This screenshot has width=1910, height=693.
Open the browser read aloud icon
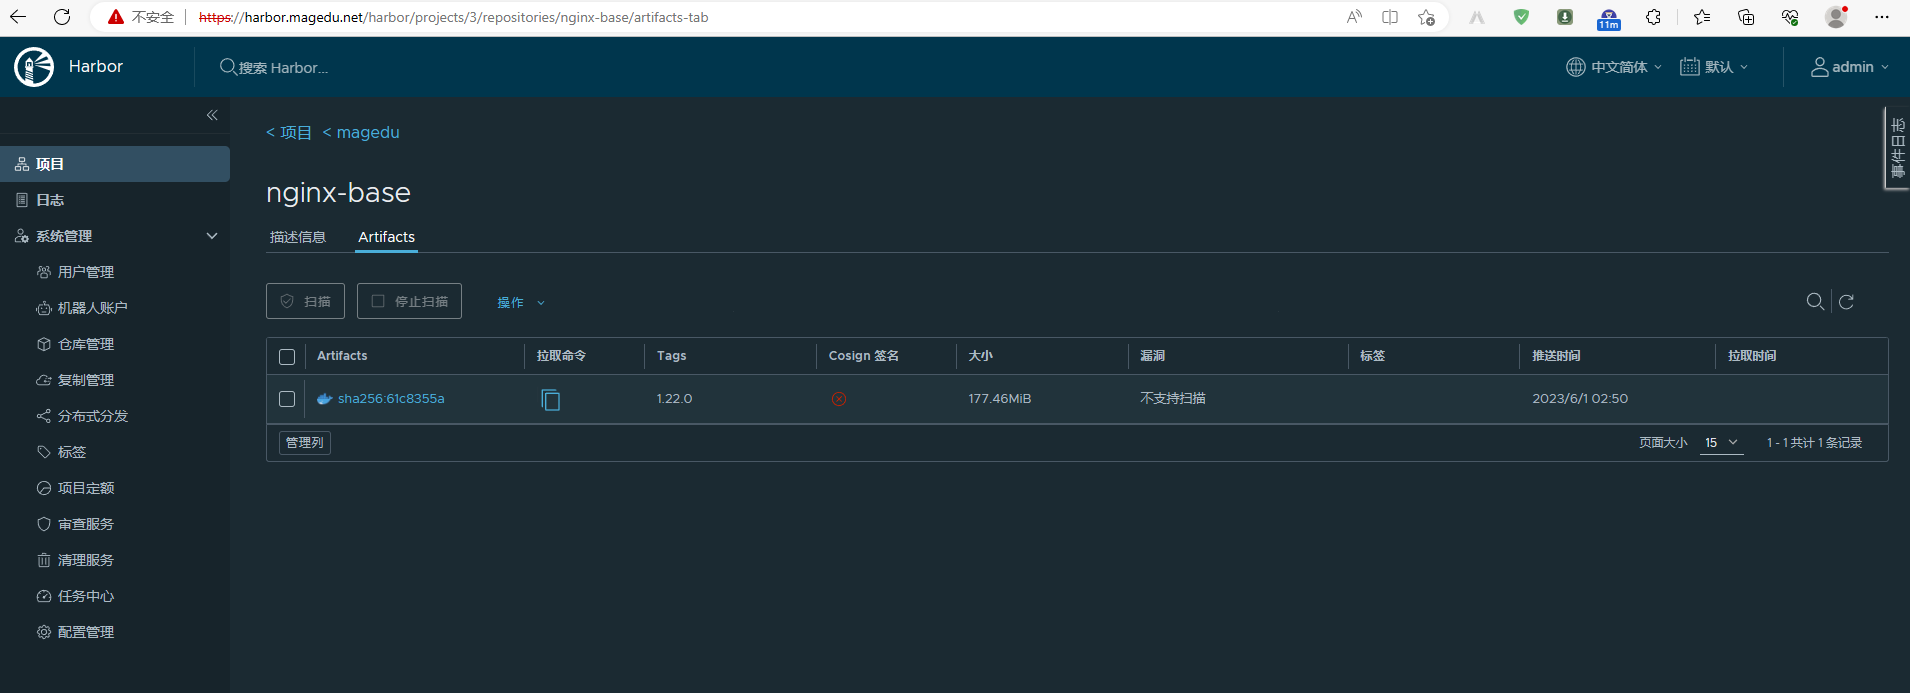pyautogui.click(x=1354, y=17)
